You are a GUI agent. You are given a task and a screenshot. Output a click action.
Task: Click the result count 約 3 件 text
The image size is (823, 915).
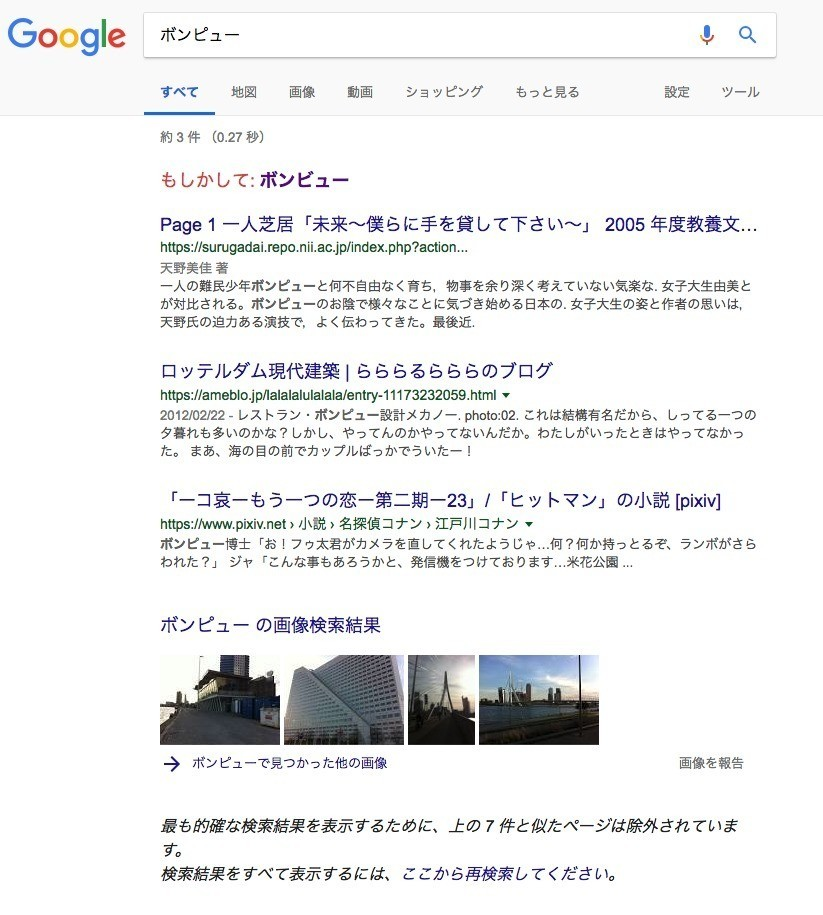point(180,137)
